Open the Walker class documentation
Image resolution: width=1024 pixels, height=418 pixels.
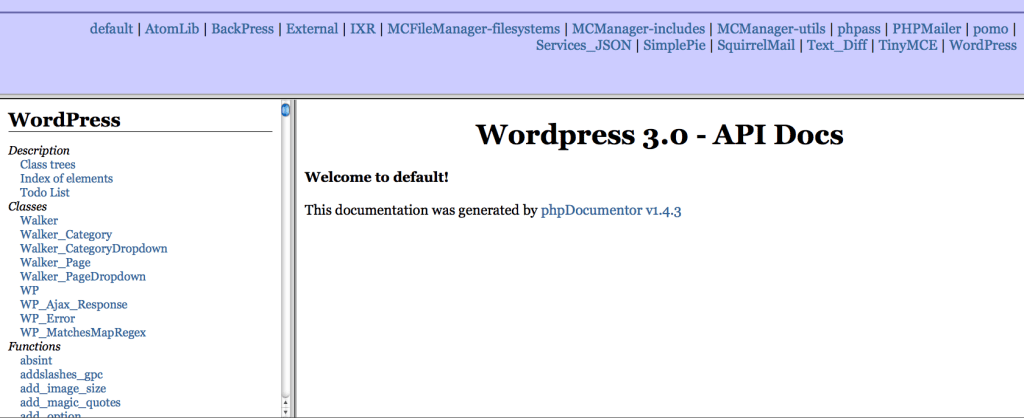pyautogui.click(x=39, y=221)
